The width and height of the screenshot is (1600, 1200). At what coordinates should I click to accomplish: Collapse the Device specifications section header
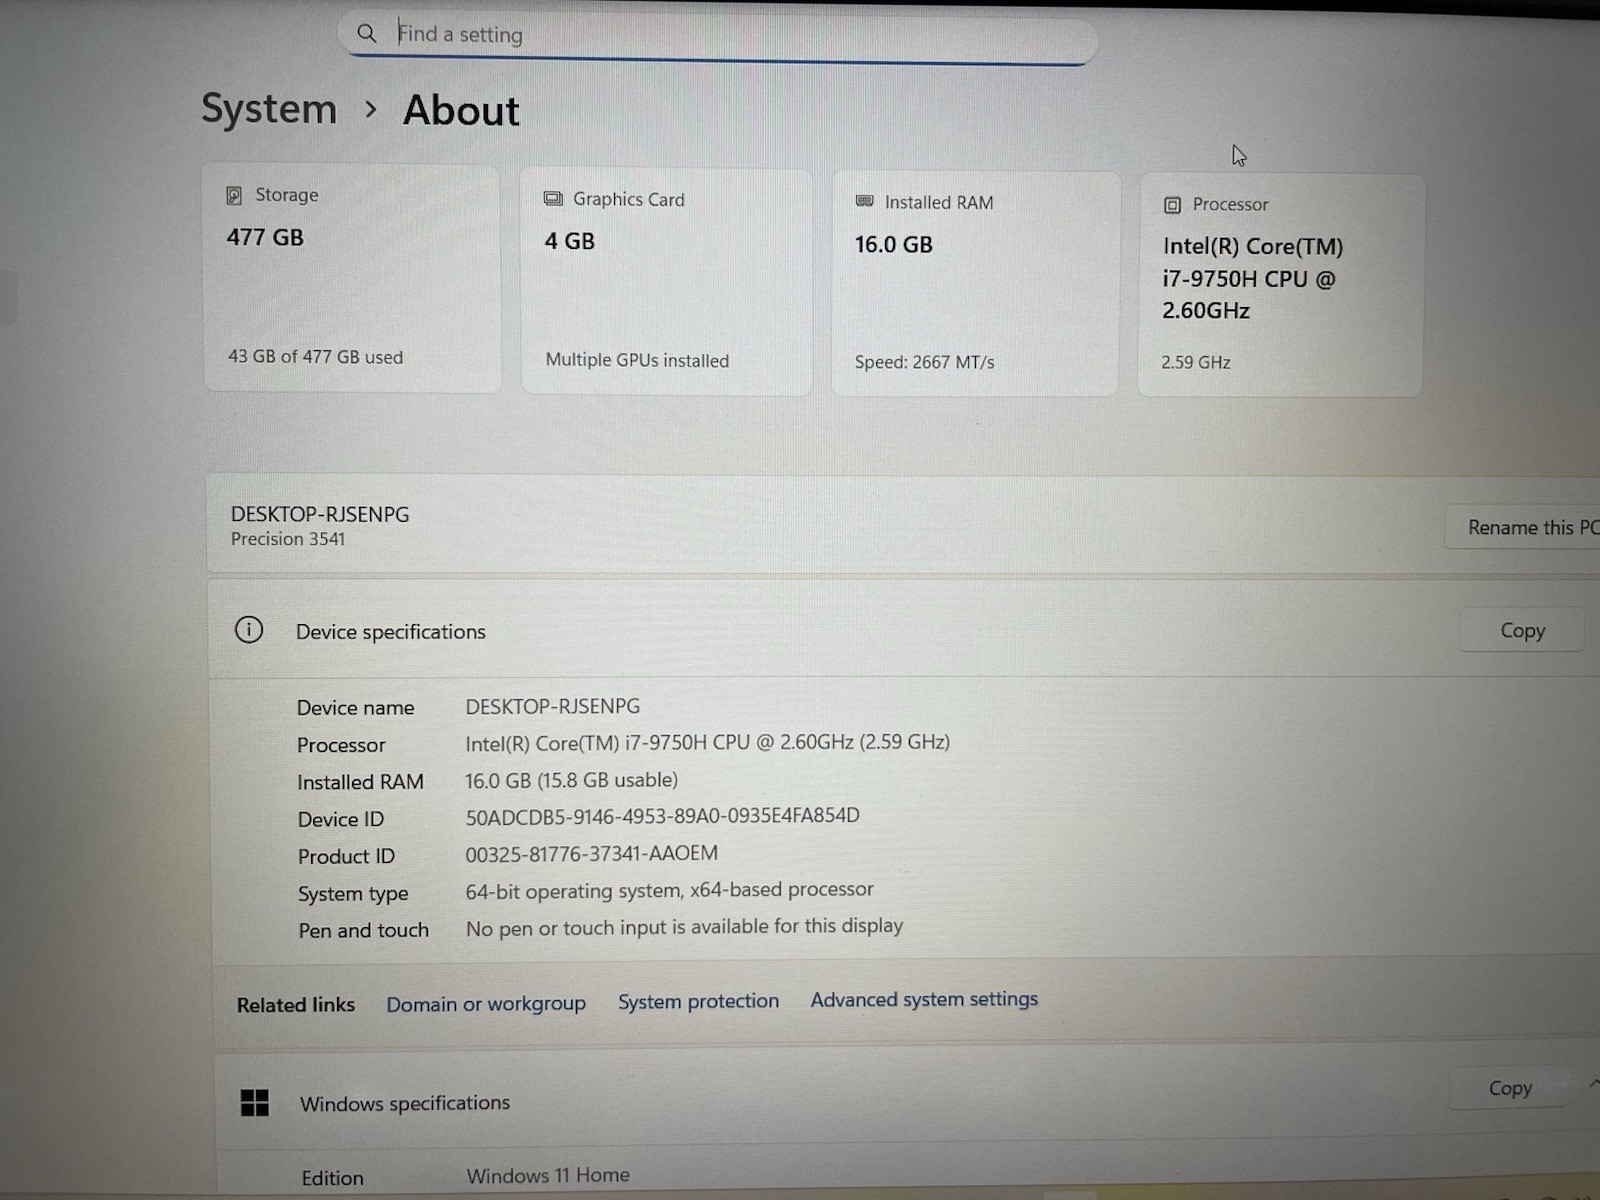pos(904,630)
